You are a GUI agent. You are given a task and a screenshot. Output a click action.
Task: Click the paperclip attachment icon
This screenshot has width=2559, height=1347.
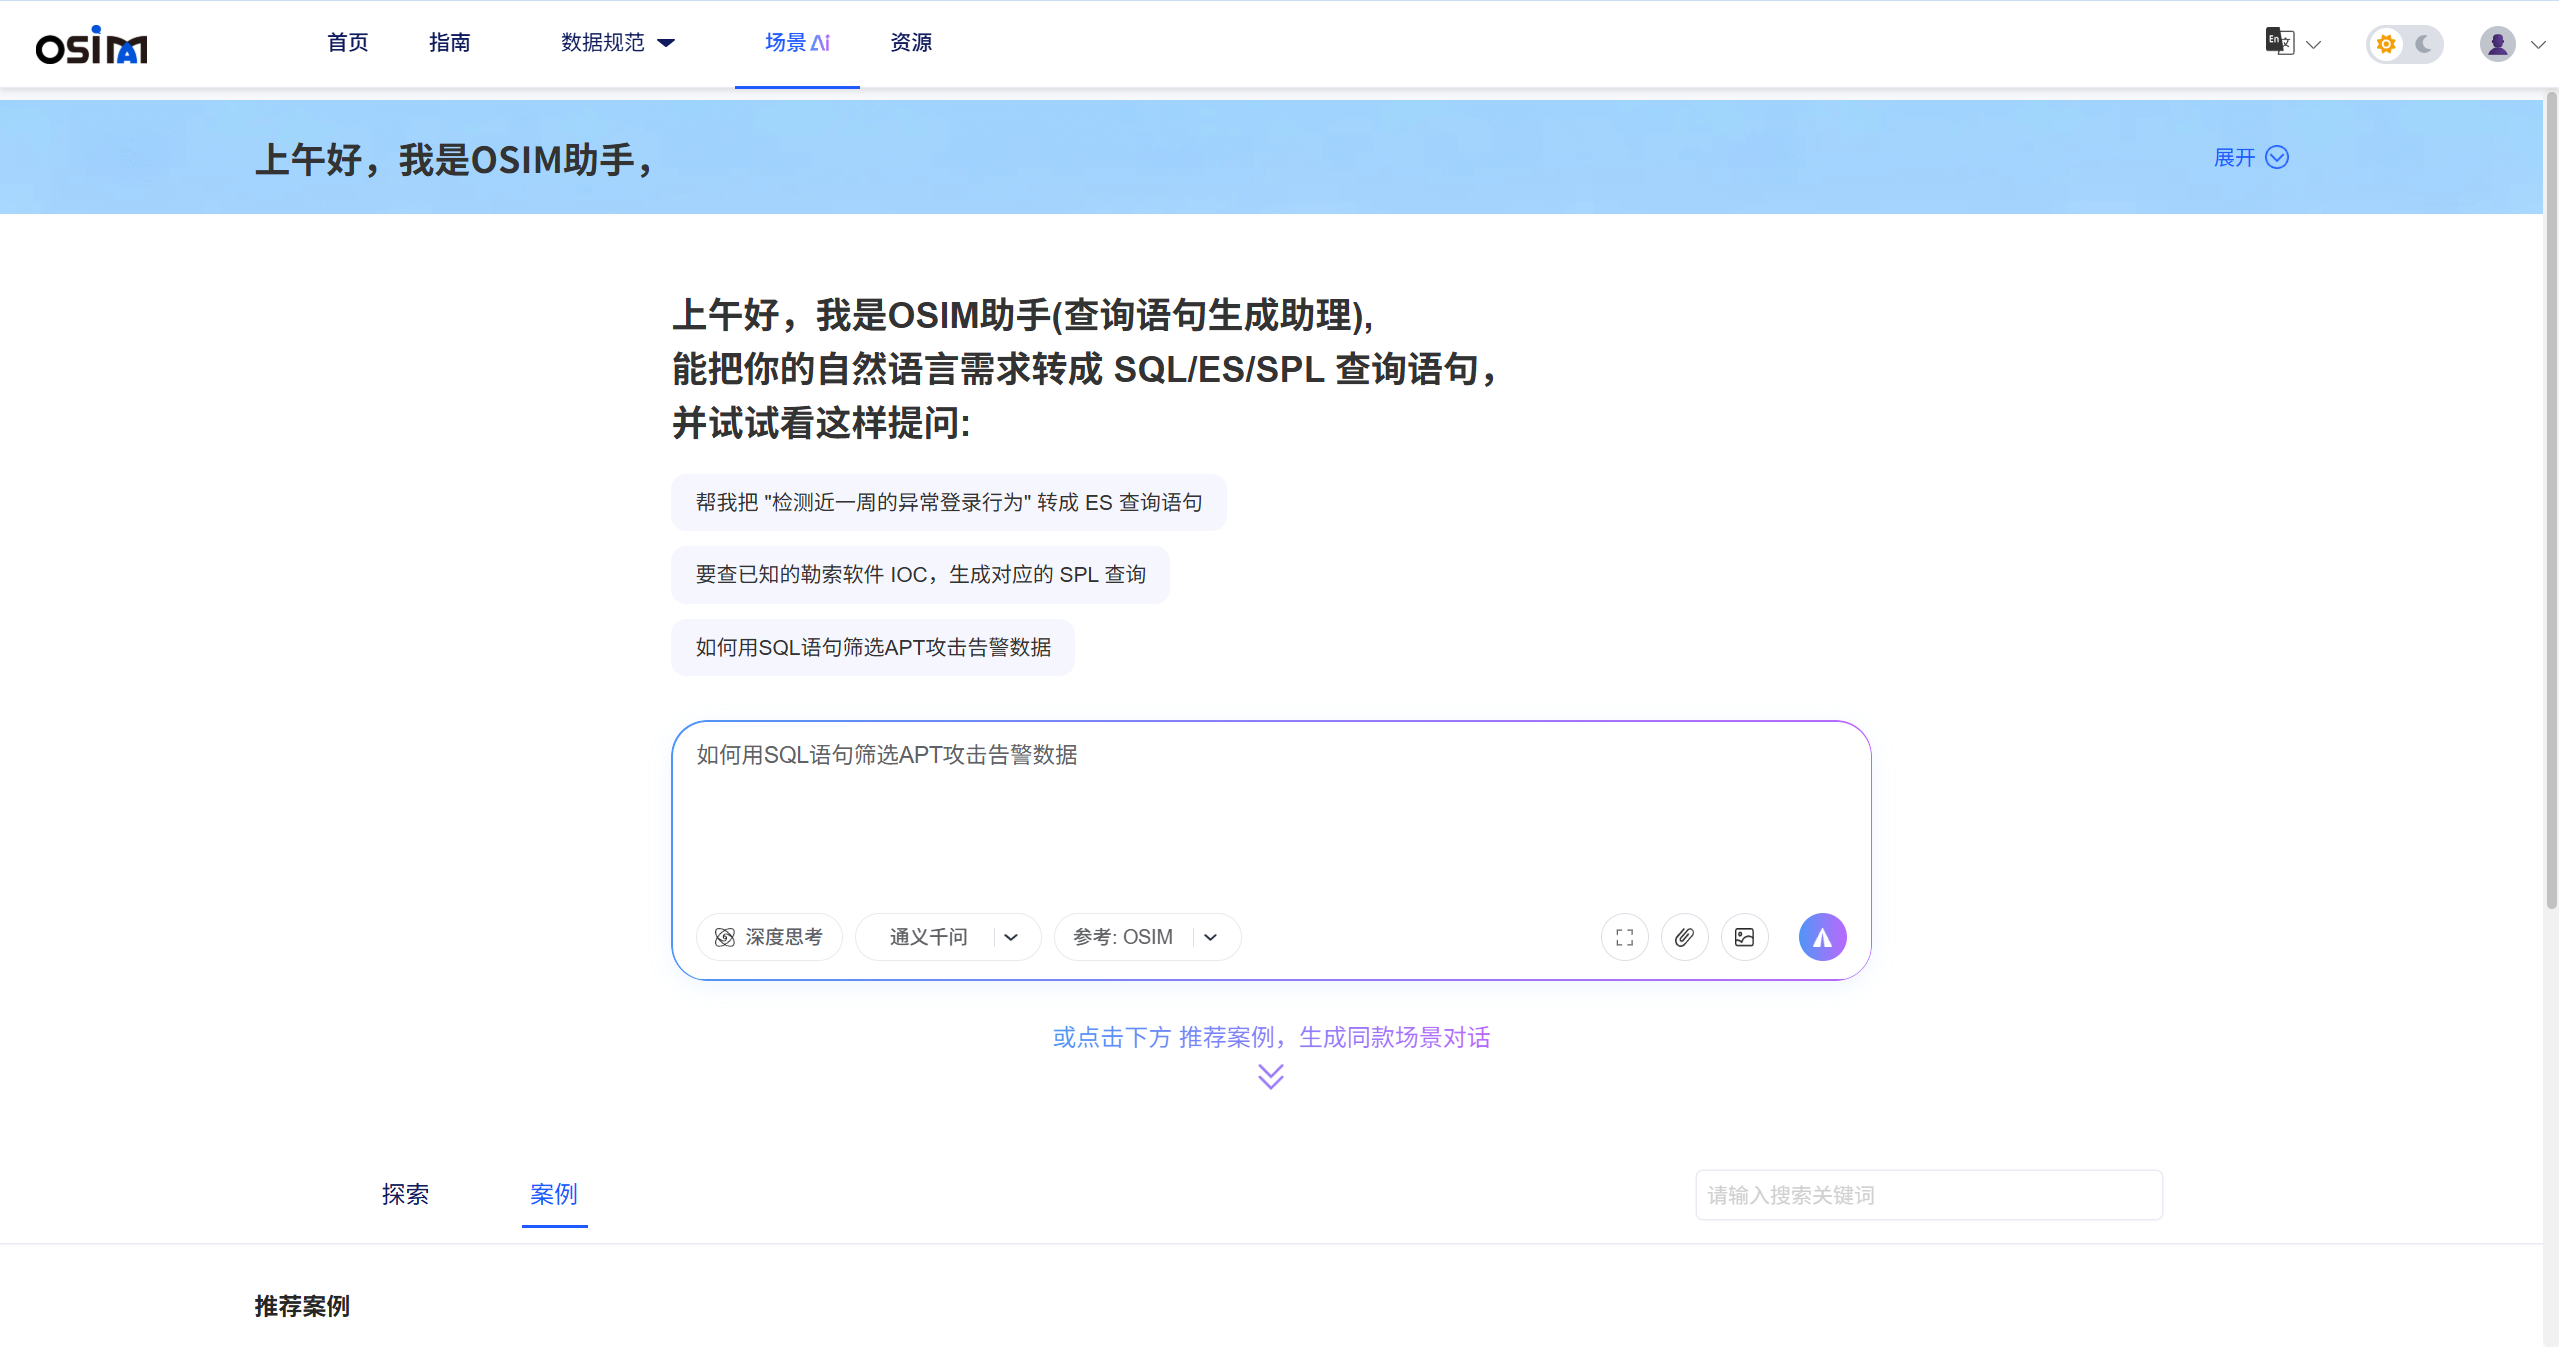pos(1684,937)
